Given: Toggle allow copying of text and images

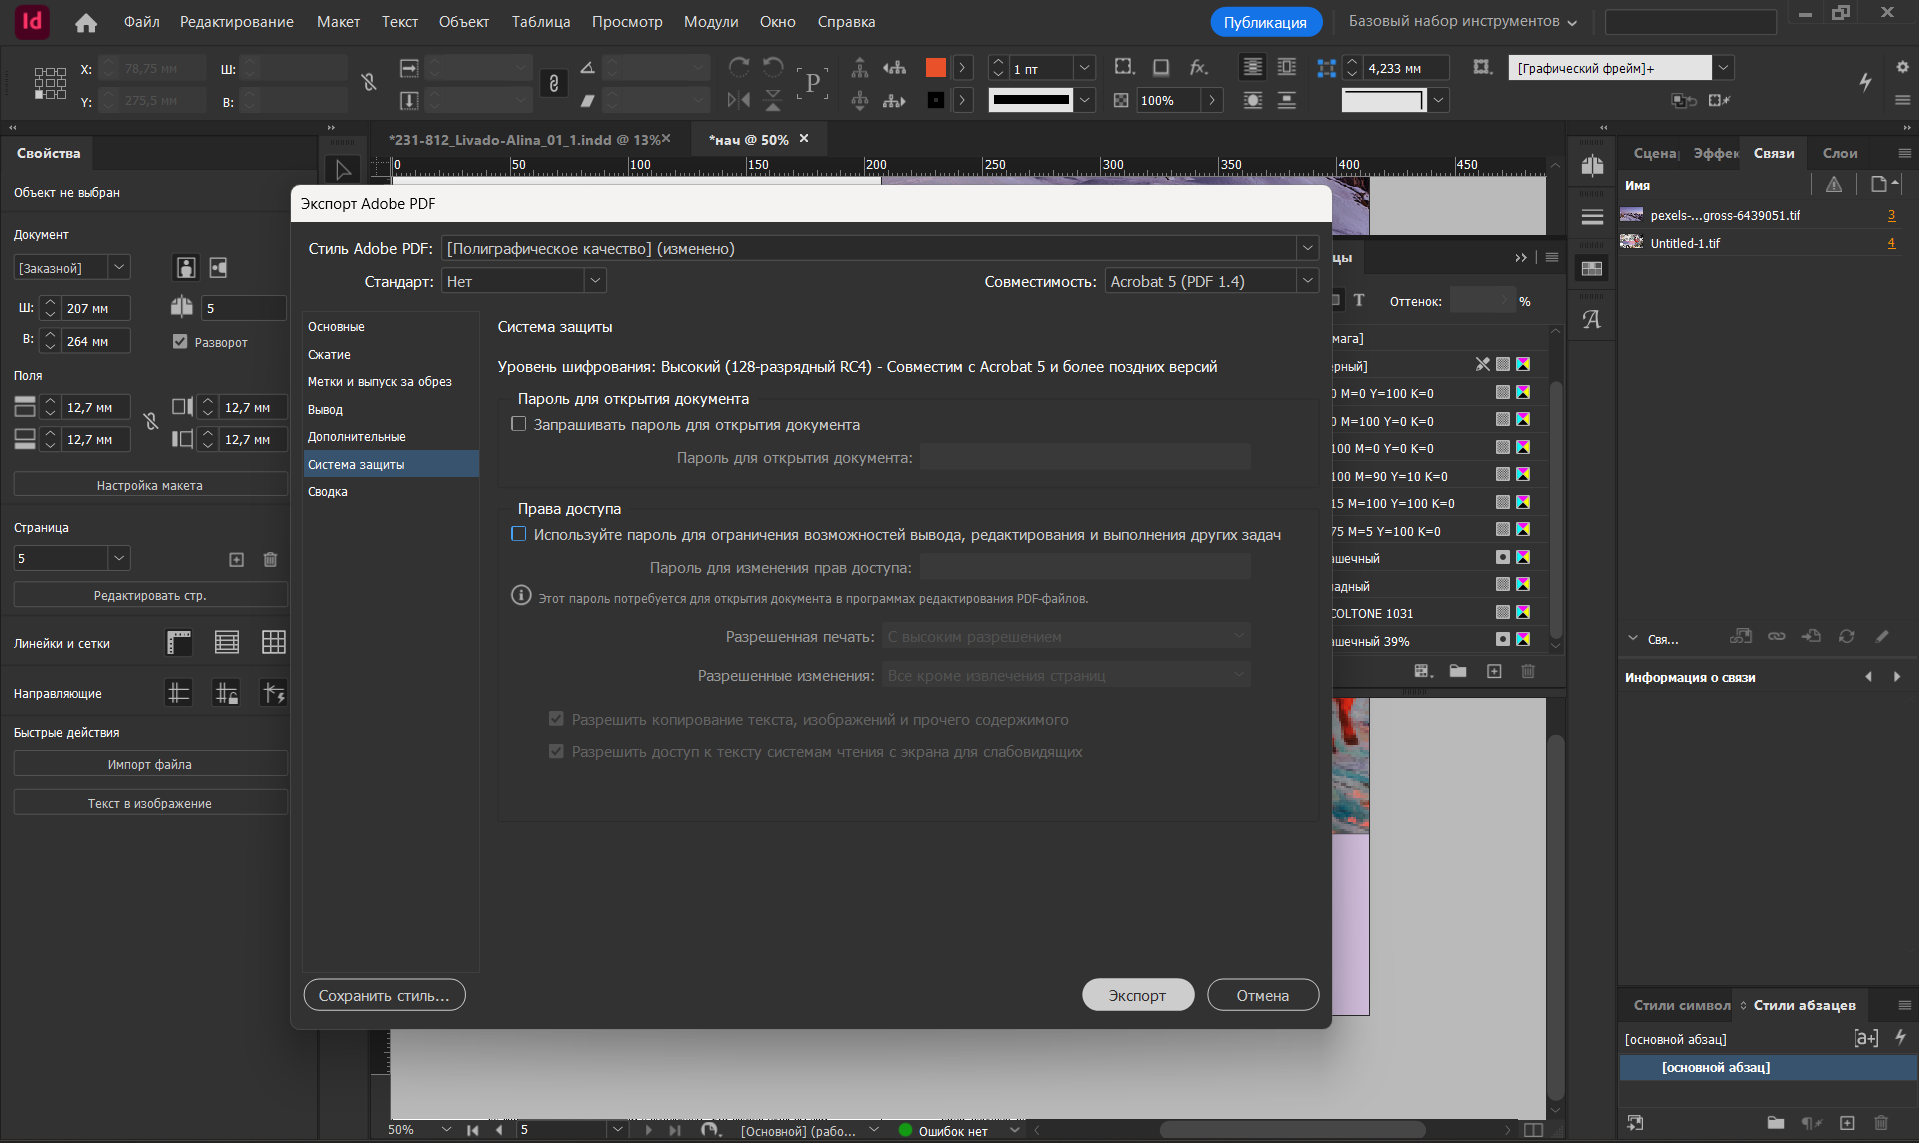Looking at the screenshot, I should click(556, 719).
